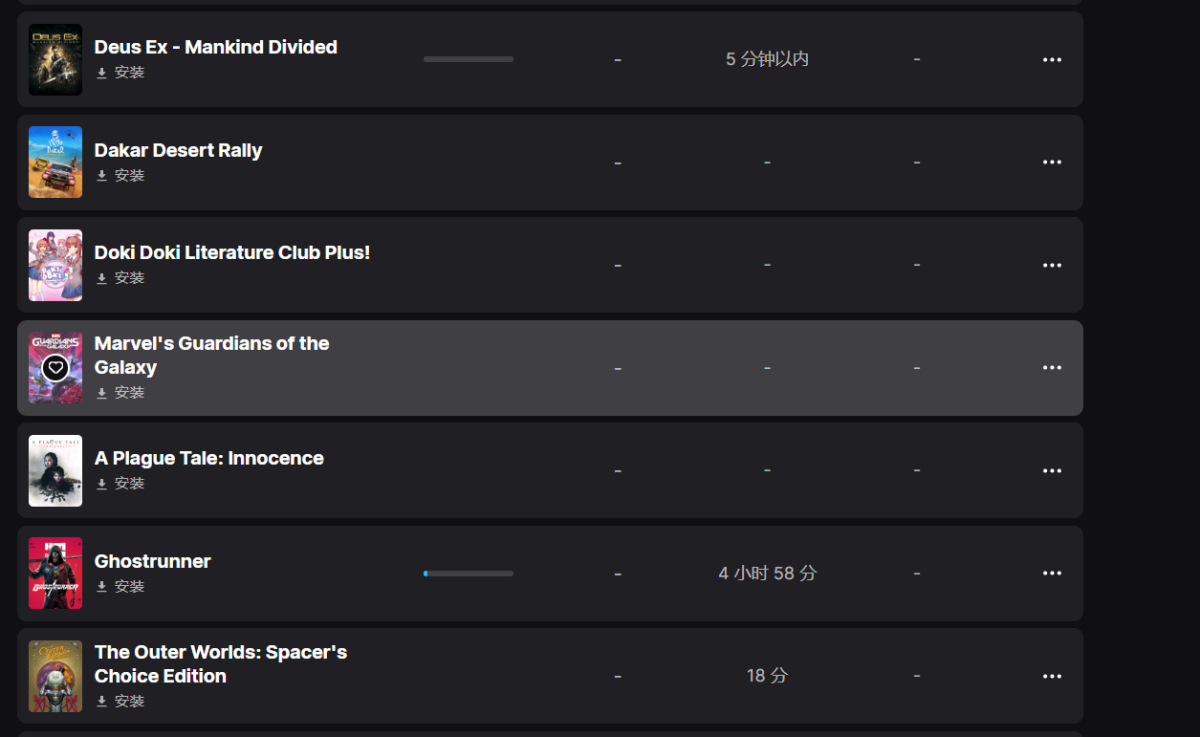Viewport: 1200px width, 737px height.
Task: Favorite Marvel's Guardians of the Galaxy with heart icon
Action: [55, 368]
